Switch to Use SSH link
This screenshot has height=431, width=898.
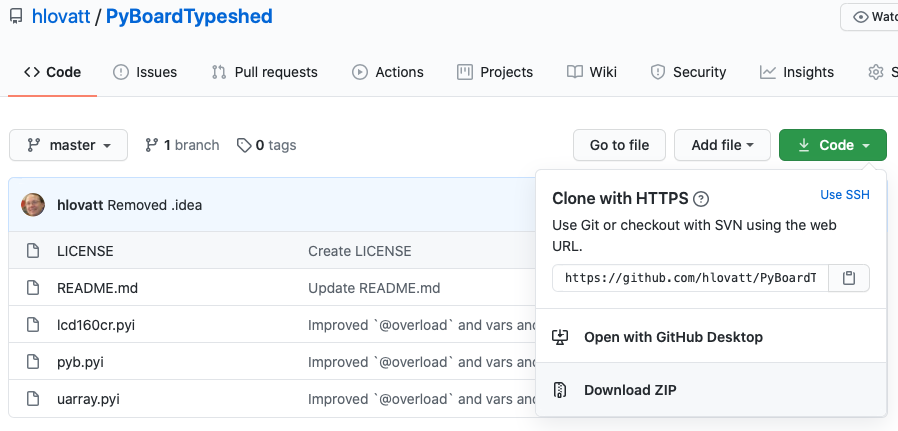(845, 195)
